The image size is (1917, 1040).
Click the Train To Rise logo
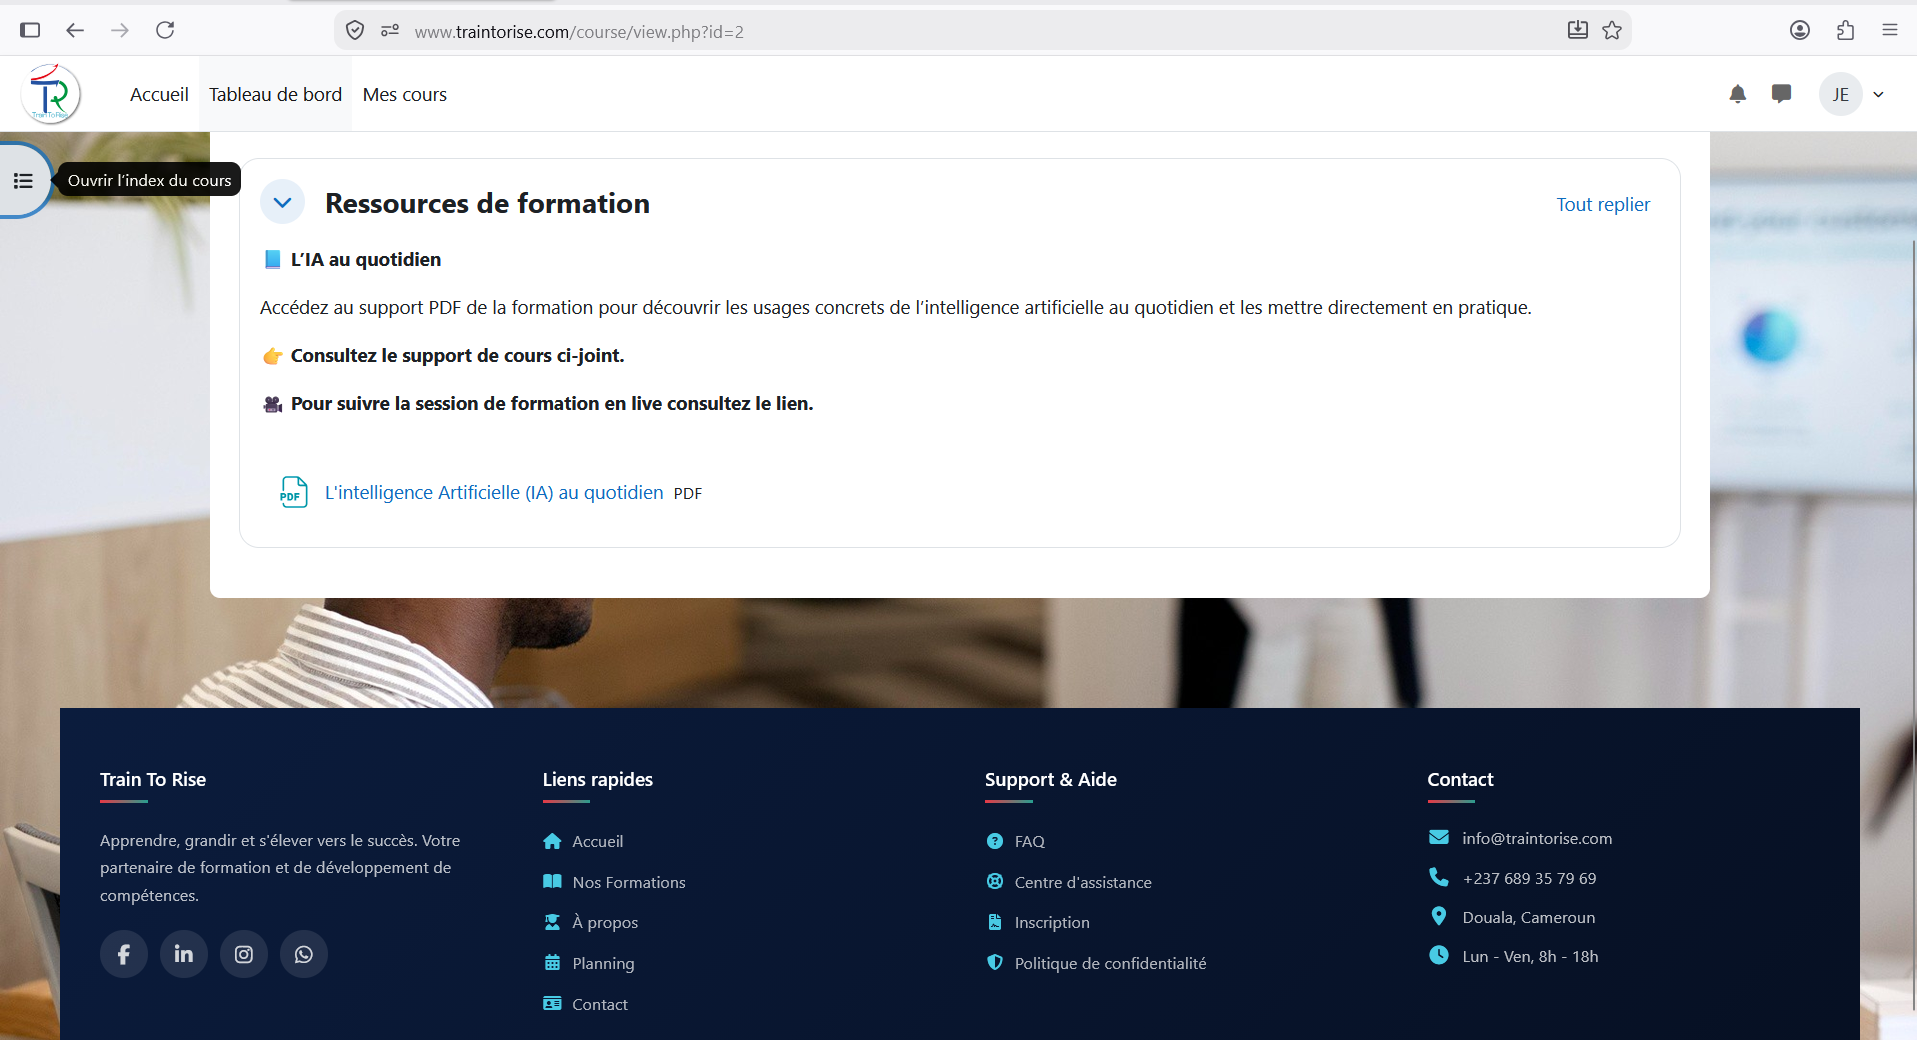(x=50, y=94)
